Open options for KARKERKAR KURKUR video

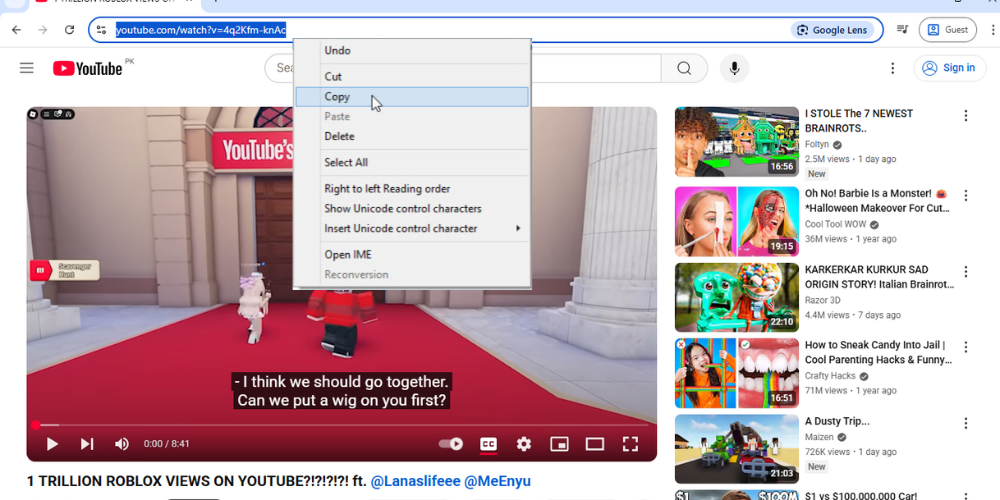tap(966, 272)
